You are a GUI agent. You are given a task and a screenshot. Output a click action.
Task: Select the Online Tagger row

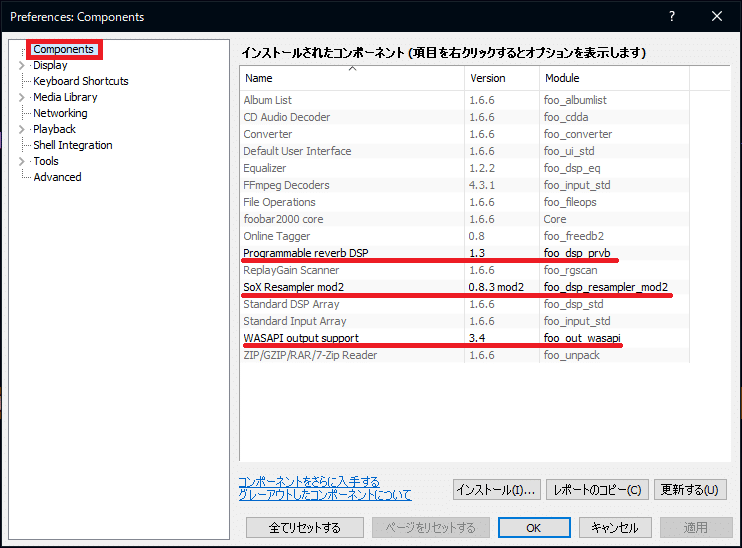(x=465, y=237)
